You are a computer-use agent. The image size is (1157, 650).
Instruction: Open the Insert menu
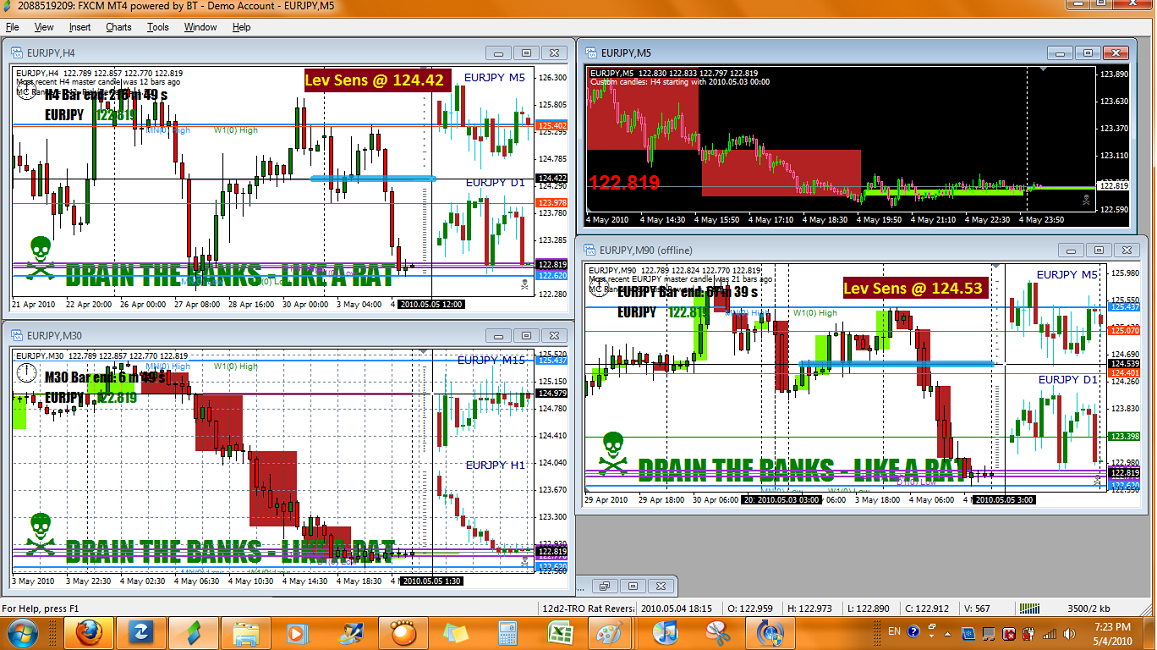coord(80,27)
